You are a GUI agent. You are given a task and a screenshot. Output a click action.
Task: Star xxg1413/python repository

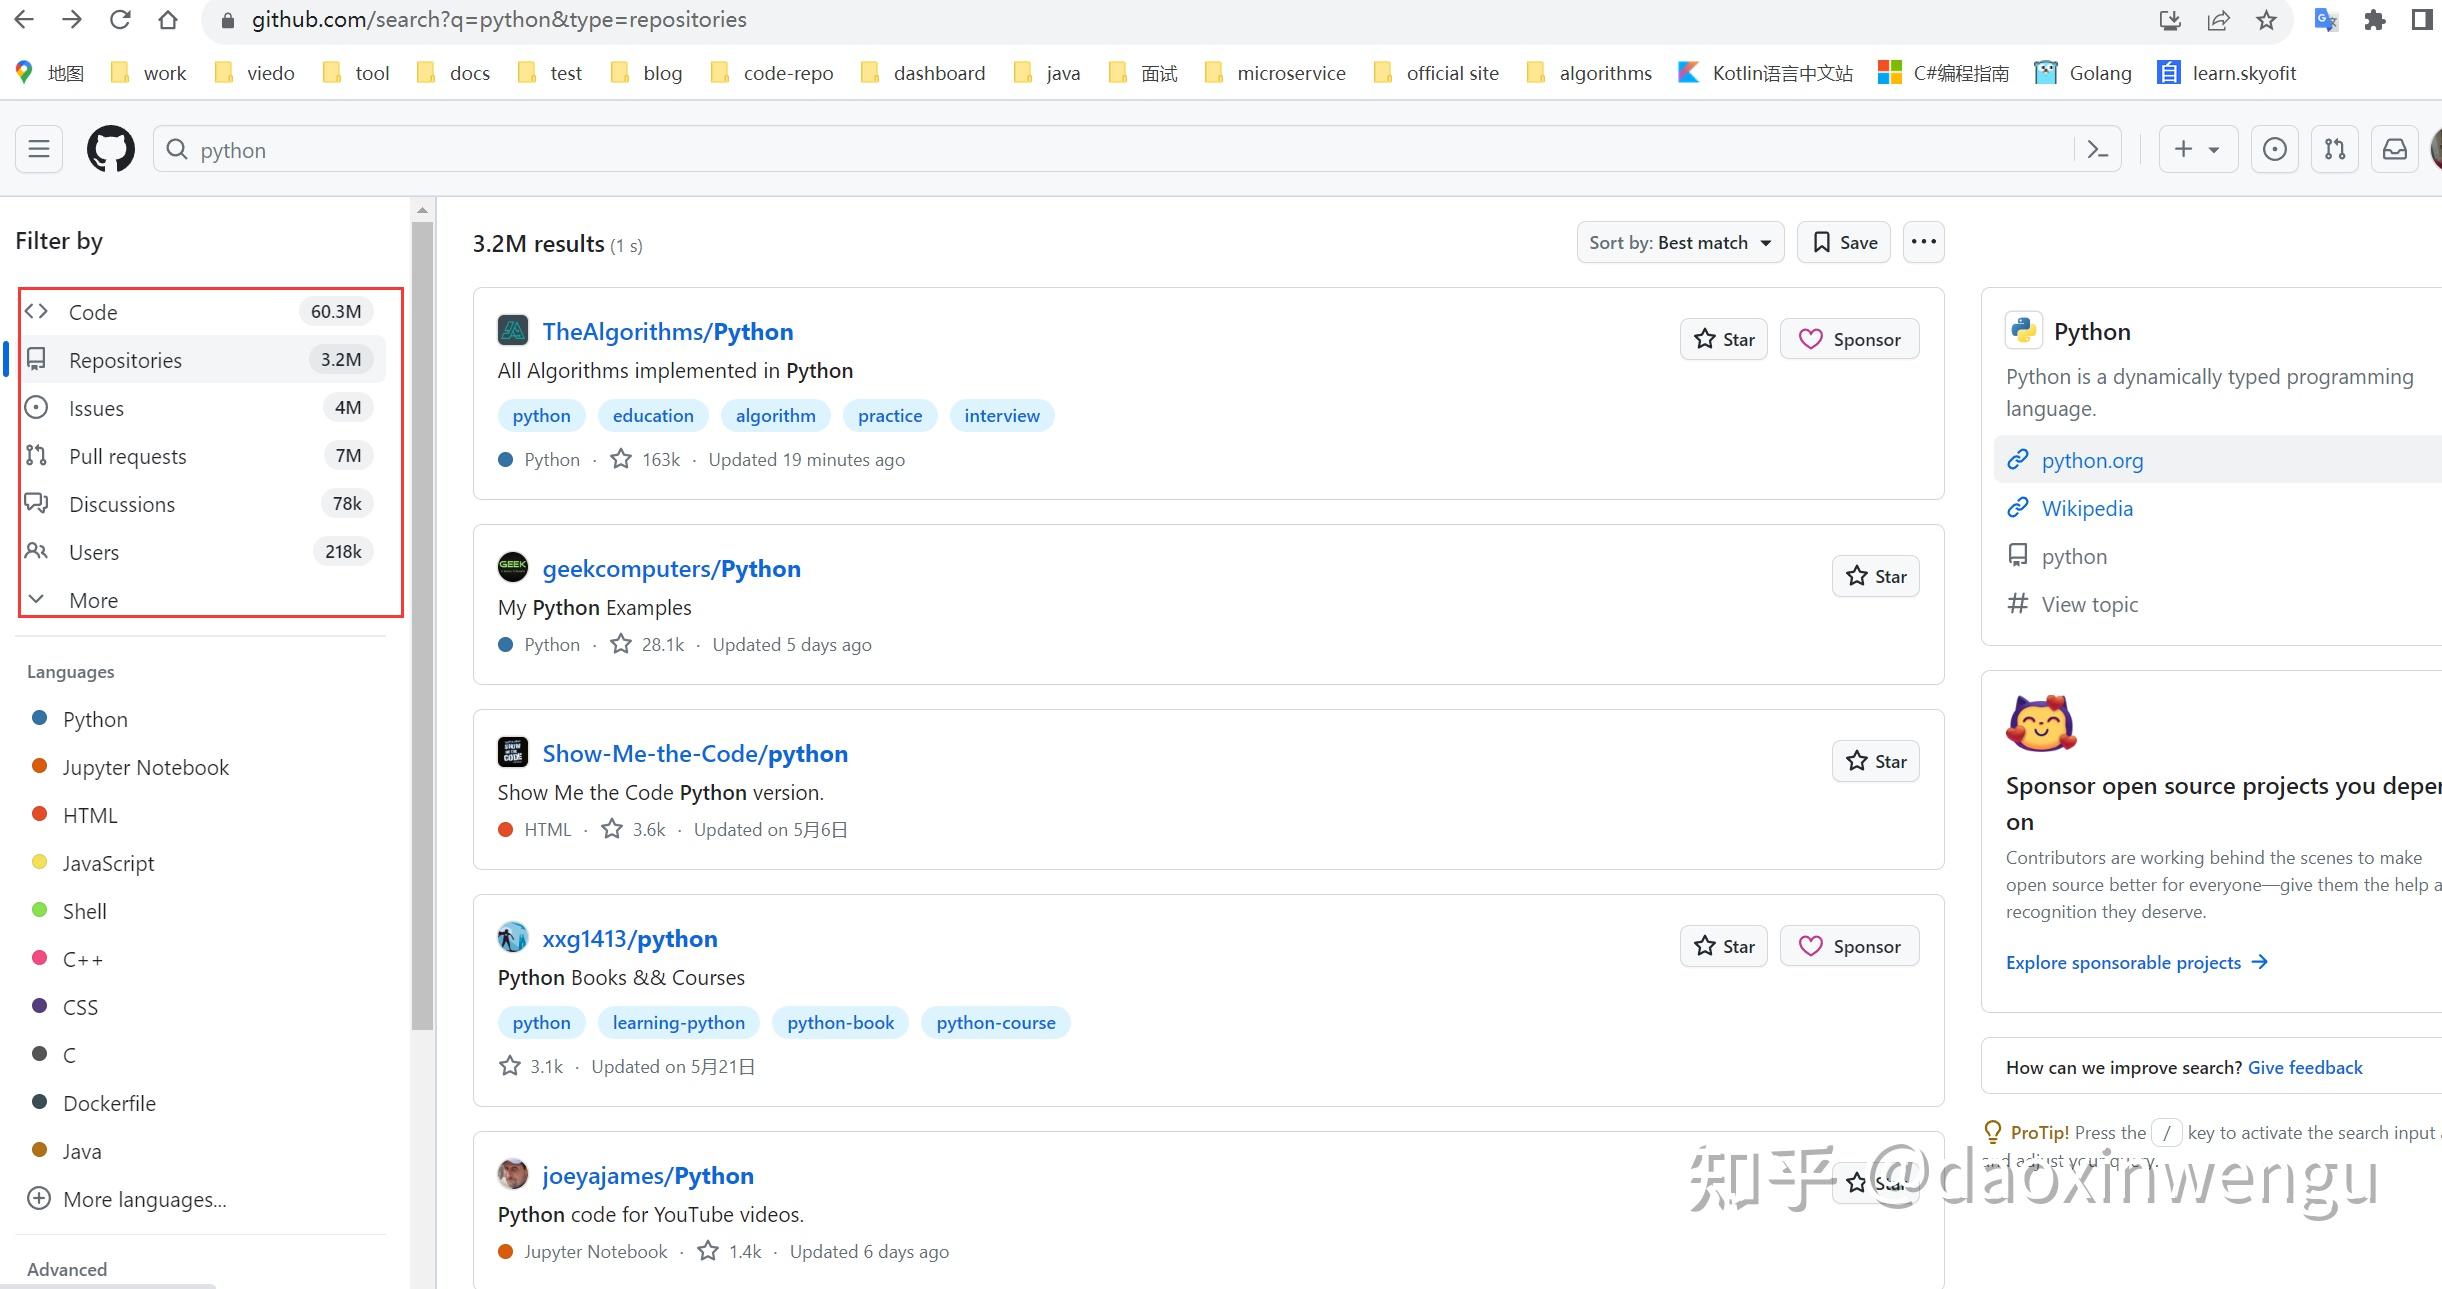point(1724,946)
